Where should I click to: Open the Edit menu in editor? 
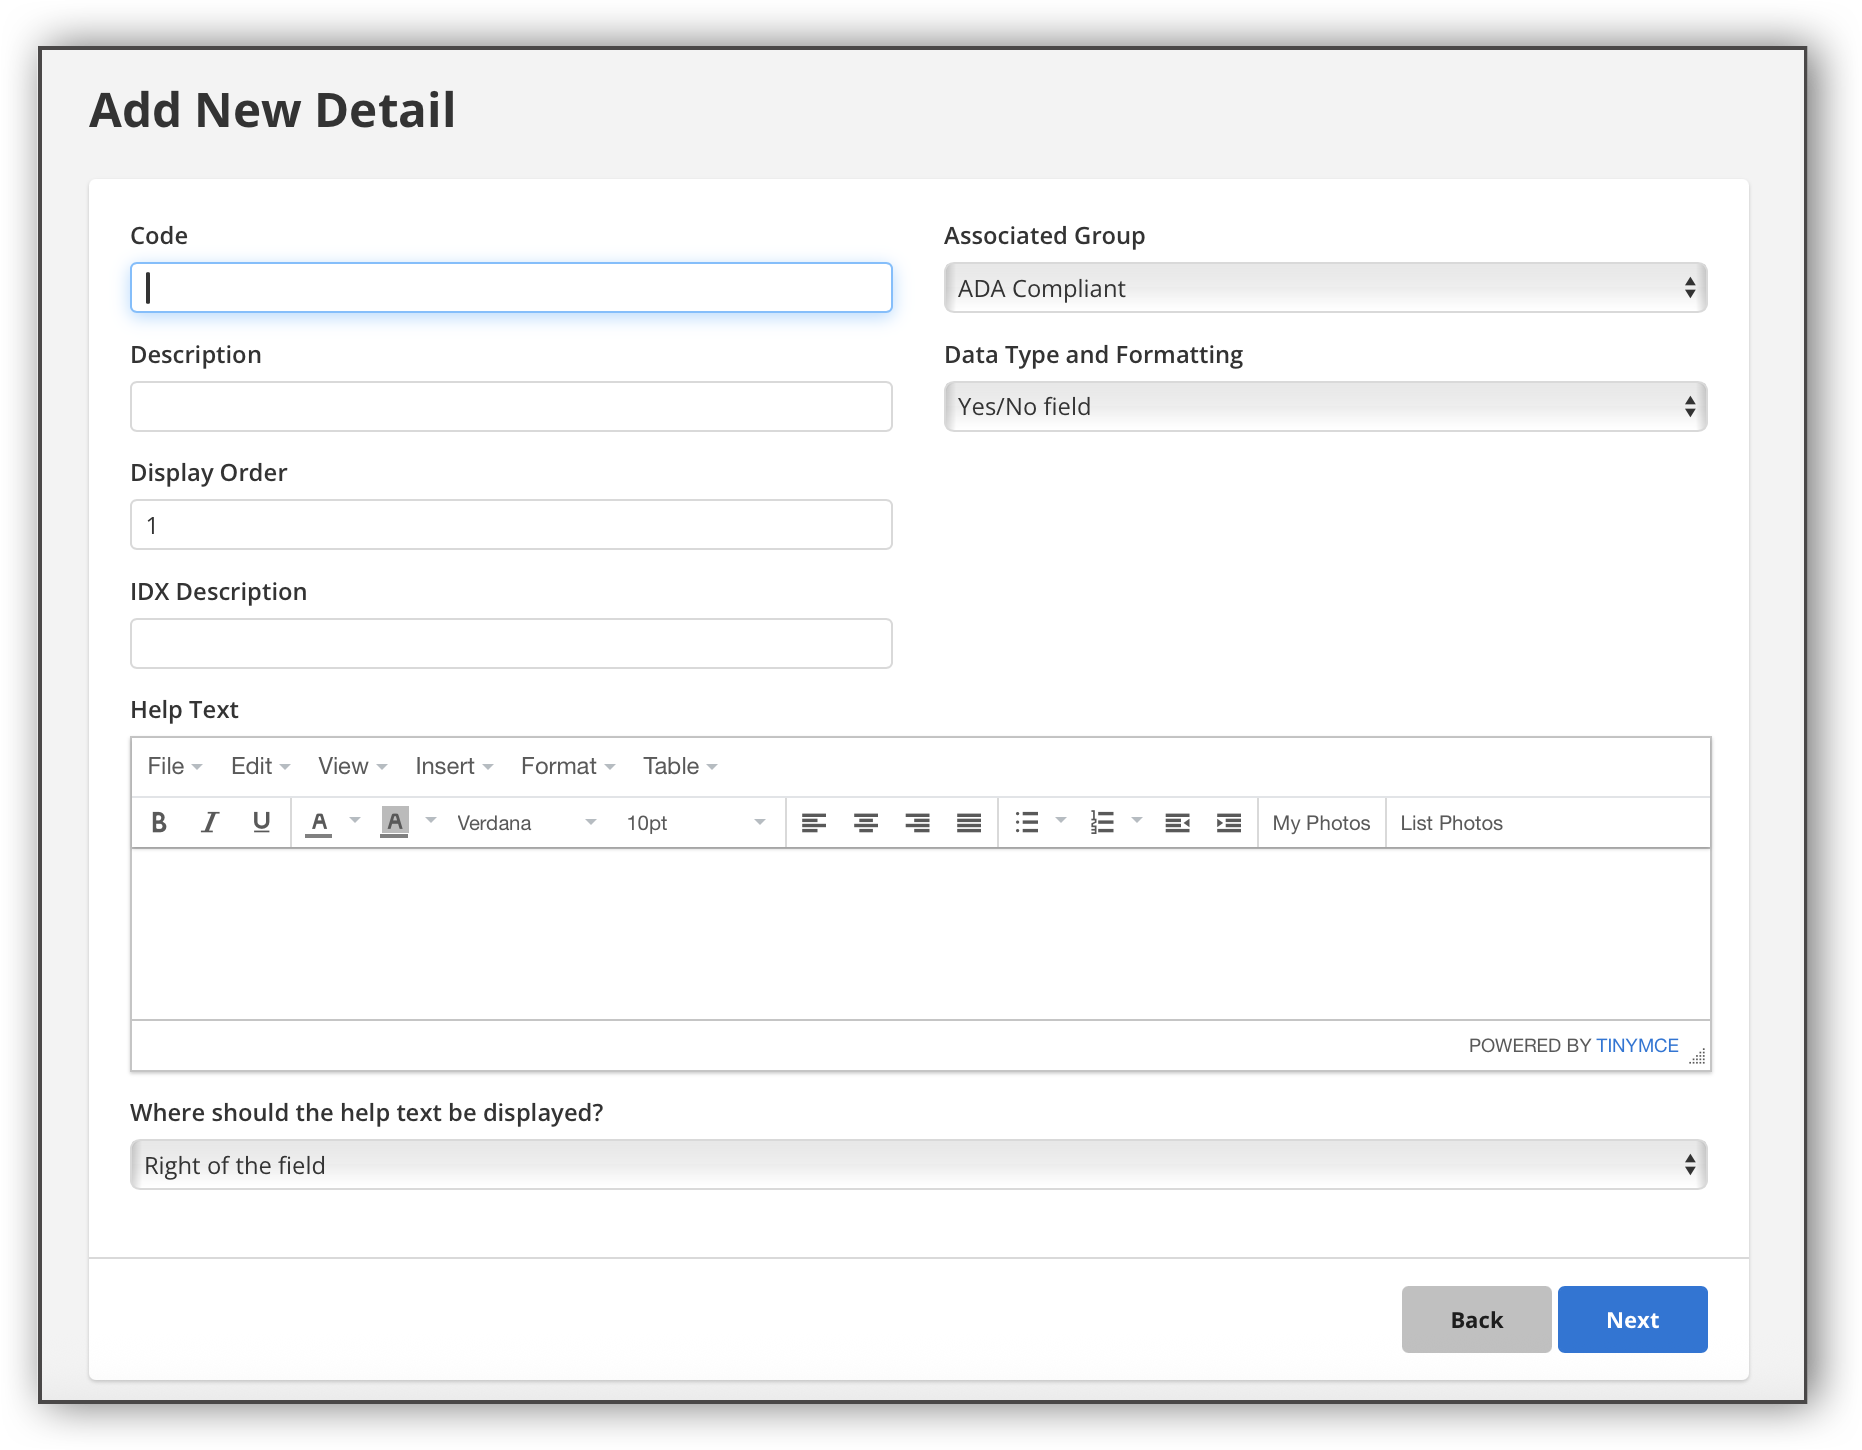click(x=260, y=766)
